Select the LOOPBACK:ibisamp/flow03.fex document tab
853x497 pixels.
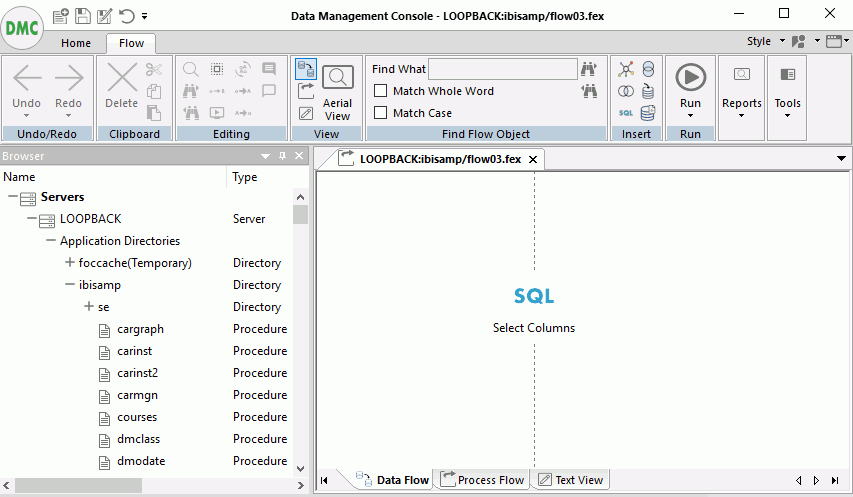[x=441, y=159]
